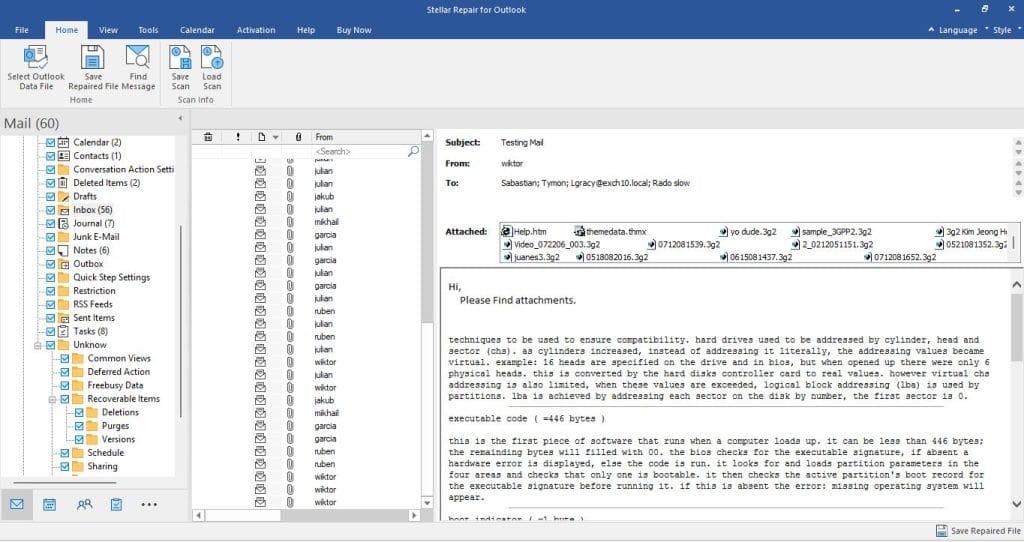Uncheck Deleted Items (2) checkbox
The width and height of the screenshot is (1024, 542).
(x=50, y=183)
